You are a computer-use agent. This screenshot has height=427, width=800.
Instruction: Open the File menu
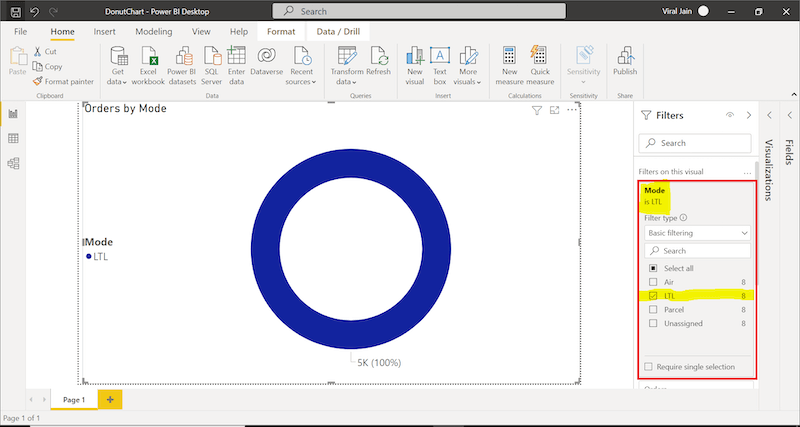(x=20, y=32)
